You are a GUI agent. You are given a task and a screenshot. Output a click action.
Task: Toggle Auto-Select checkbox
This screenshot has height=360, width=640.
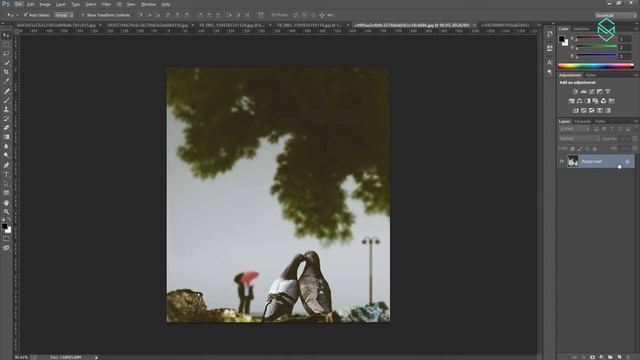point(26,15)
